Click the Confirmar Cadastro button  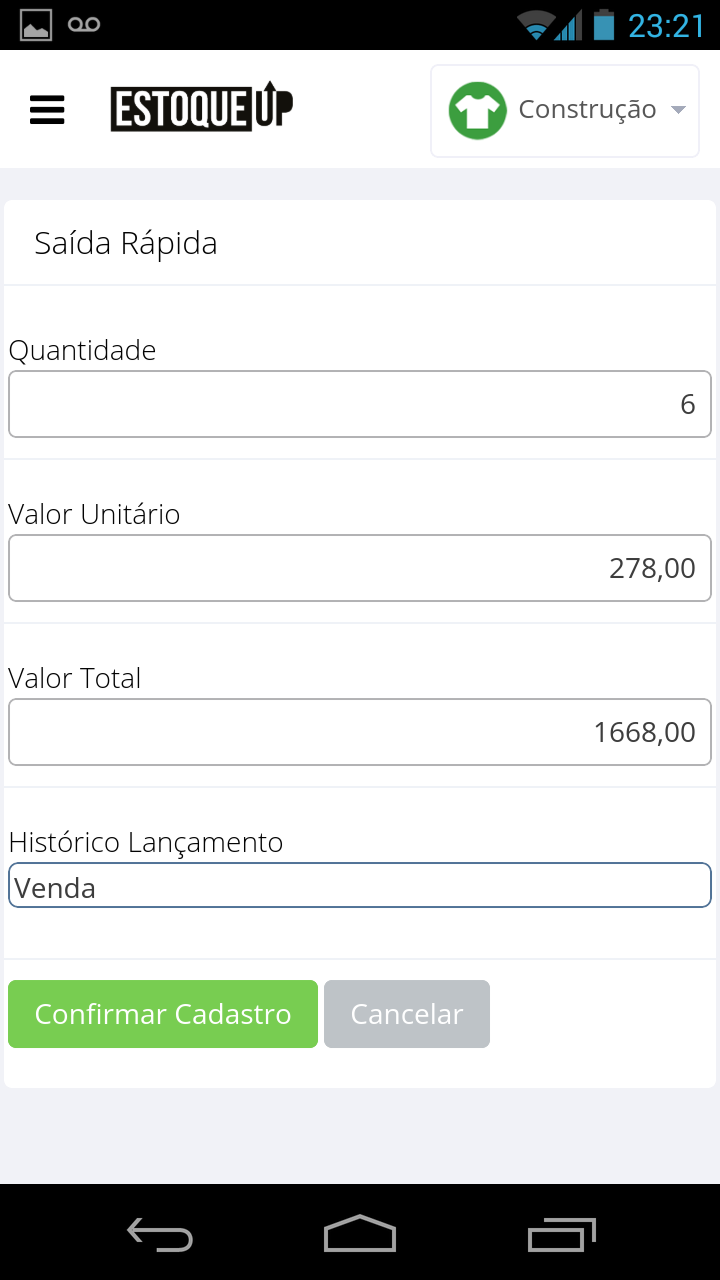coord(163,1014)
